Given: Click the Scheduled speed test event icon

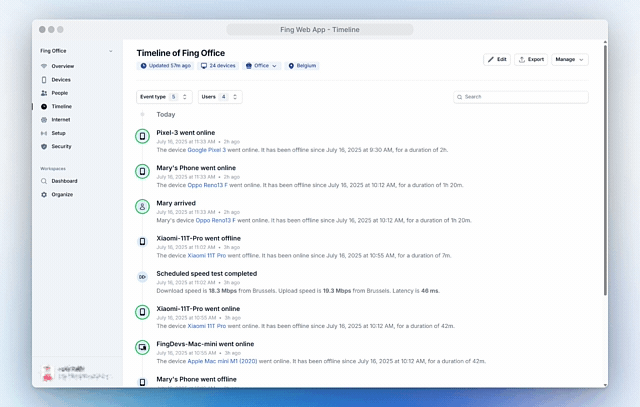Looking at the screenshot, I should tap(142, 277).
